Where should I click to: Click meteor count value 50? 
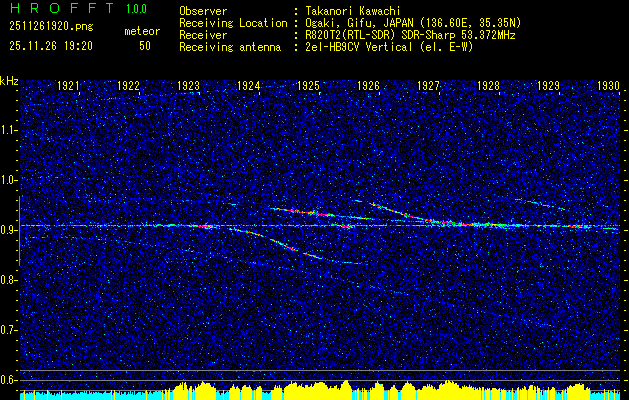(x=145, y=46)
